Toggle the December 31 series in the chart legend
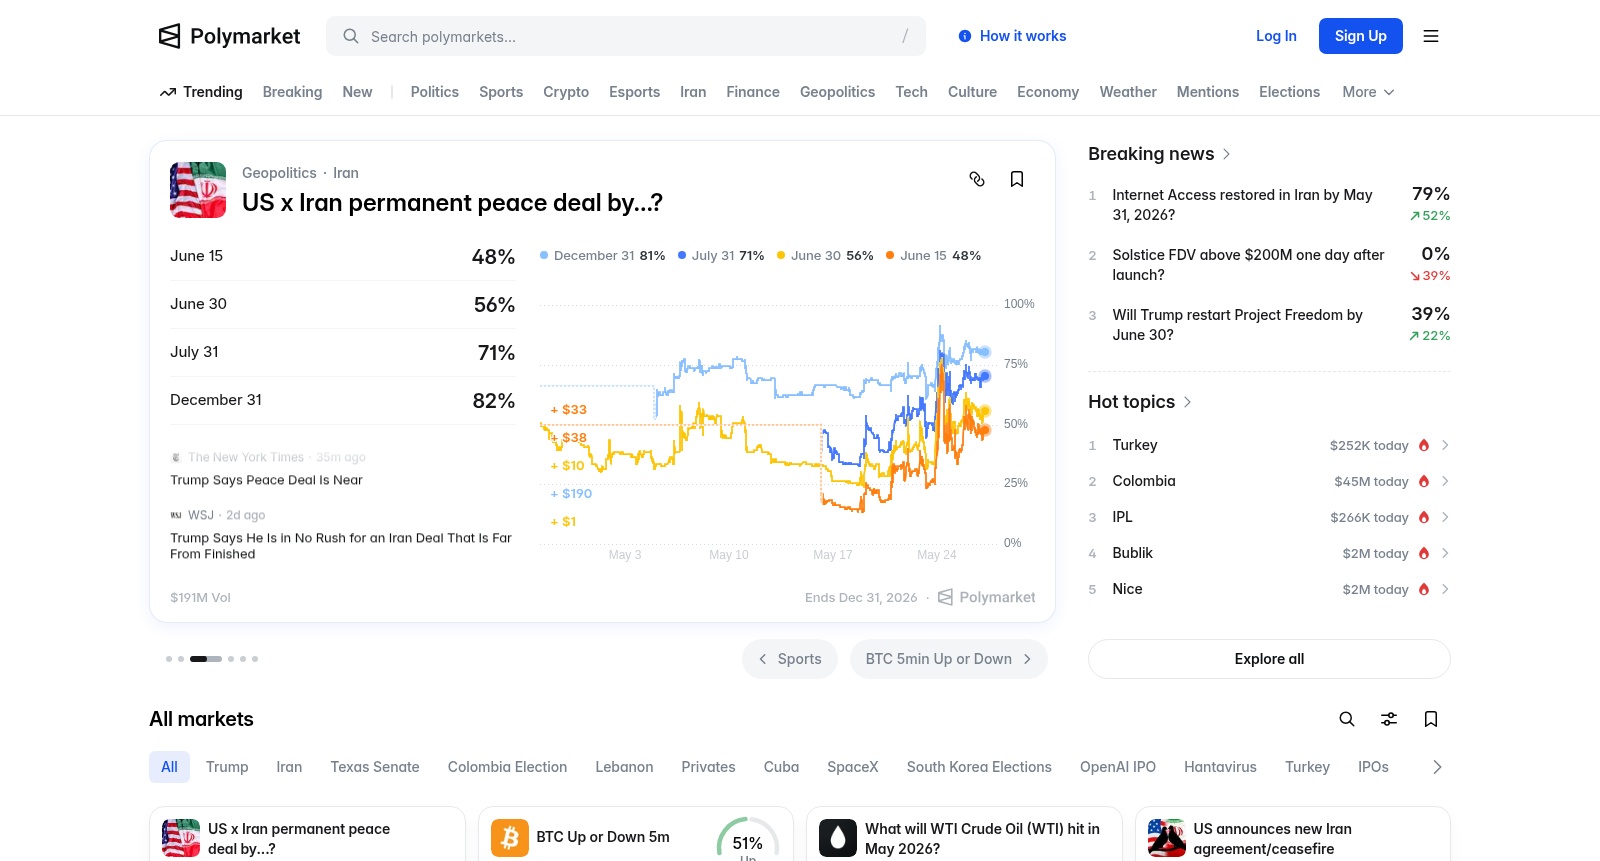Screen dimensions: 1600x861 602,256
